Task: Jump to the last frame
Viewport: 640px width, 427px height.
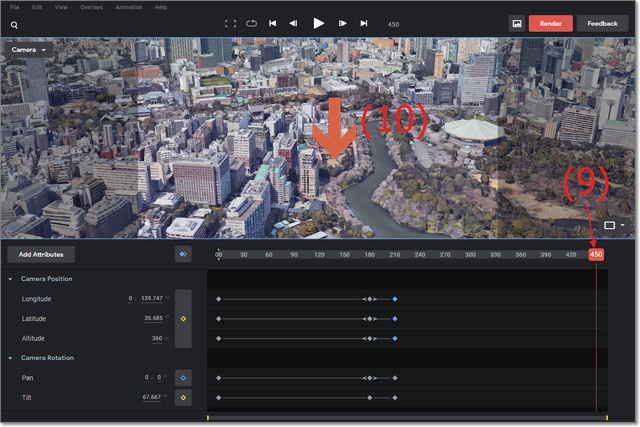Action: 364,23
